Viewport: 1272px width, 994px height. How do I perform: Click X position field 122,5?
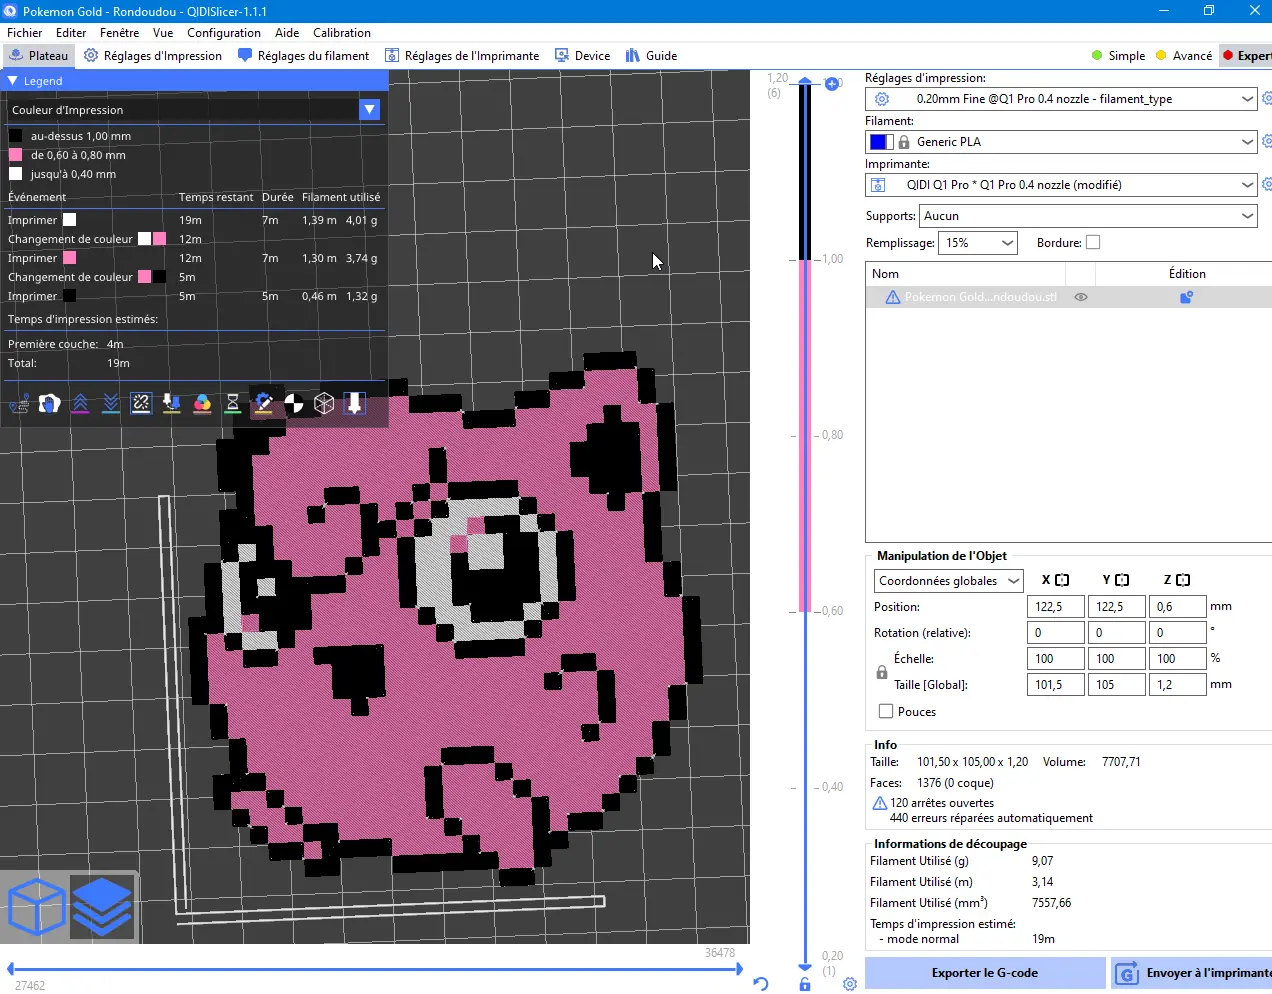click(1056, 607)
